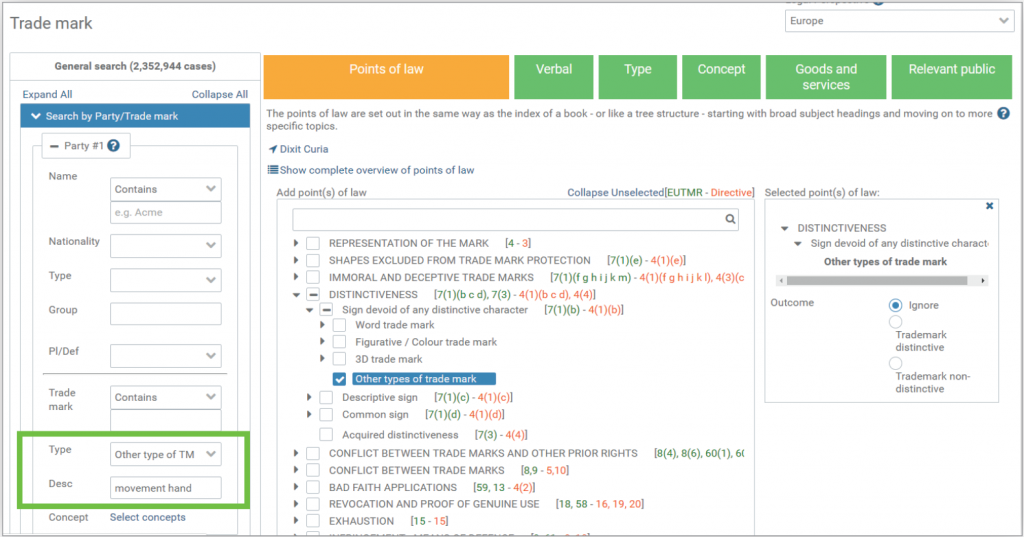1024x537 pixels.
Task: Collapse the Search by Party/Trade mark section arrow
Action: point(35,116)
